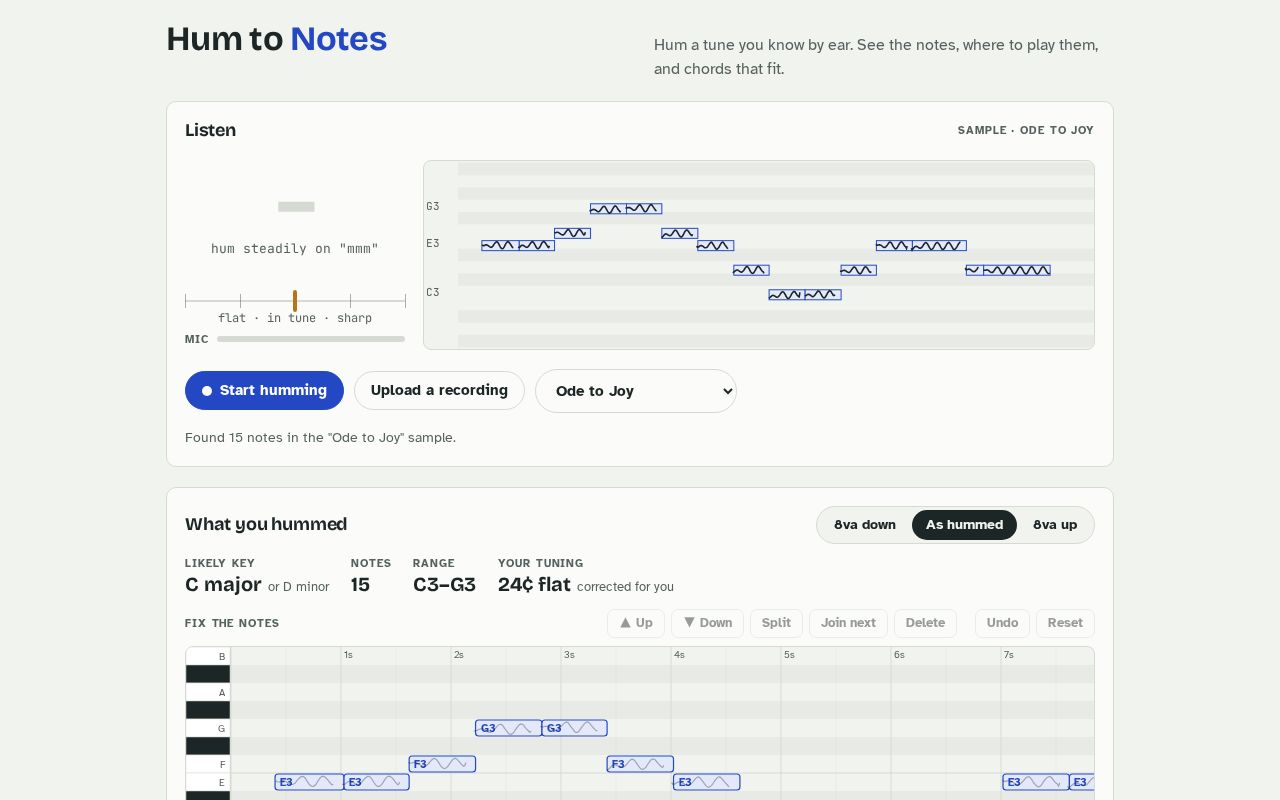Click the C major likely key value
This screenshot has width=1280, height=800.
tap(223, 585)
